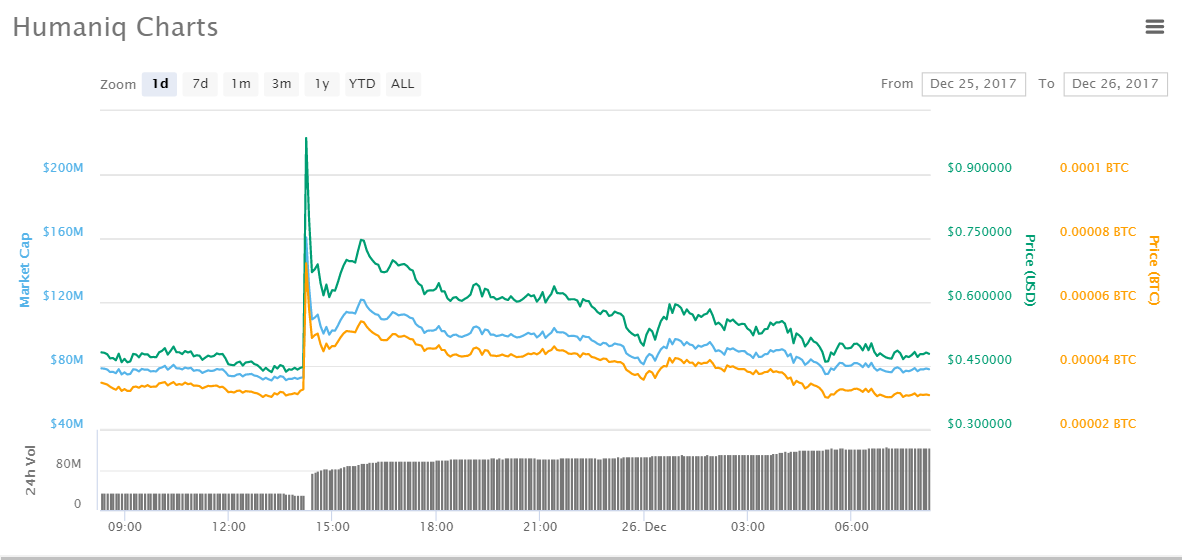Click the 0.00006 BTC tick label

[1098, 295]
